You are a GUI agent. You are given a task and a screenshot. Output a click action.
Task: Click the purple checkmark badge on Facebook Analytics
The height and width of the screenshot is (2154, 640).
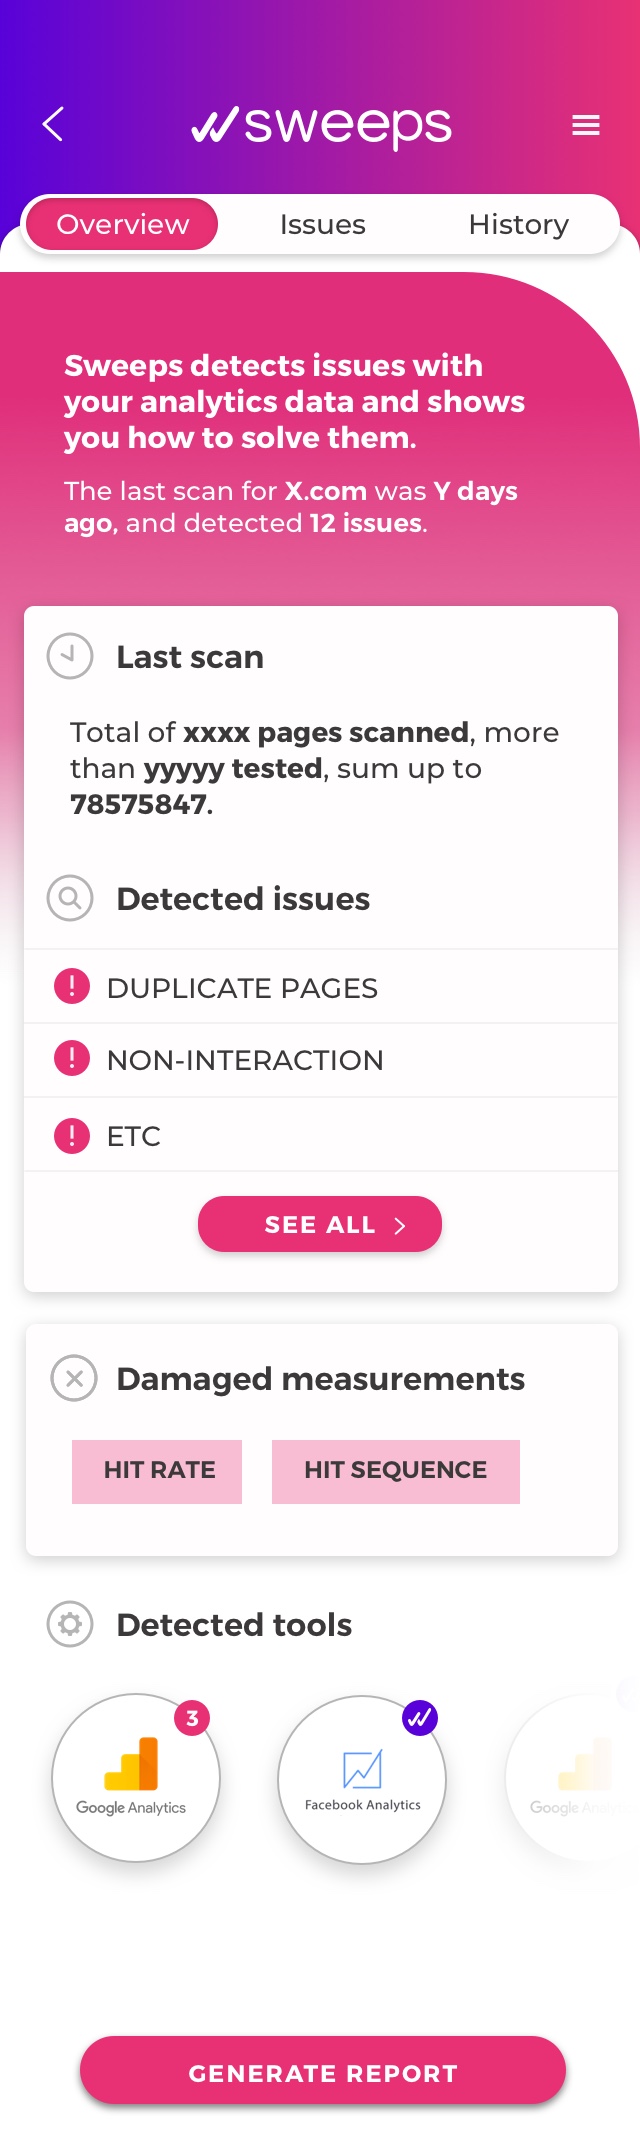pyautogui.click(x=420, y=1718)
